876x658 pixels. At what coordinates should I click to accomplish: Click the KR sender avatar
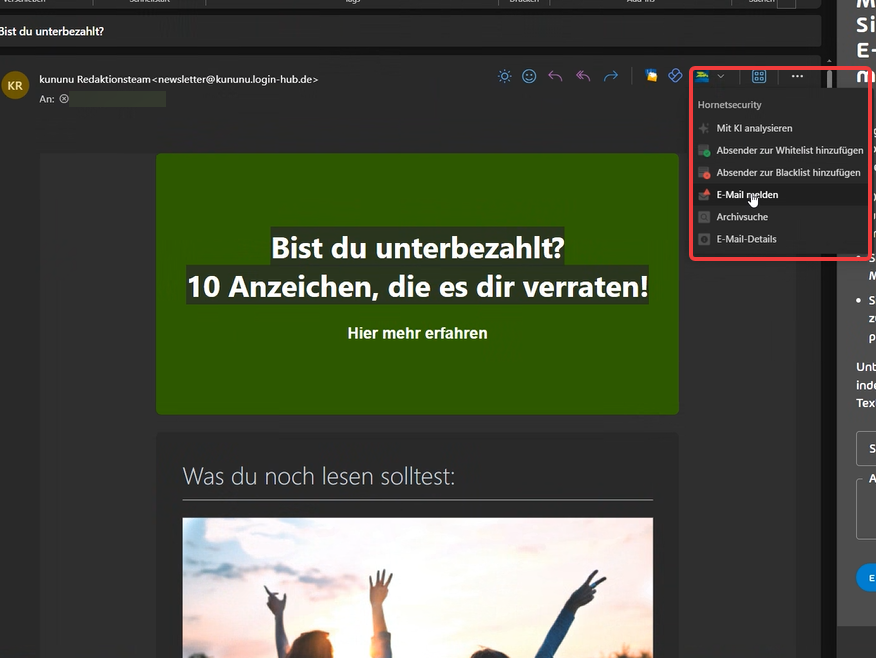pos(15,85)
